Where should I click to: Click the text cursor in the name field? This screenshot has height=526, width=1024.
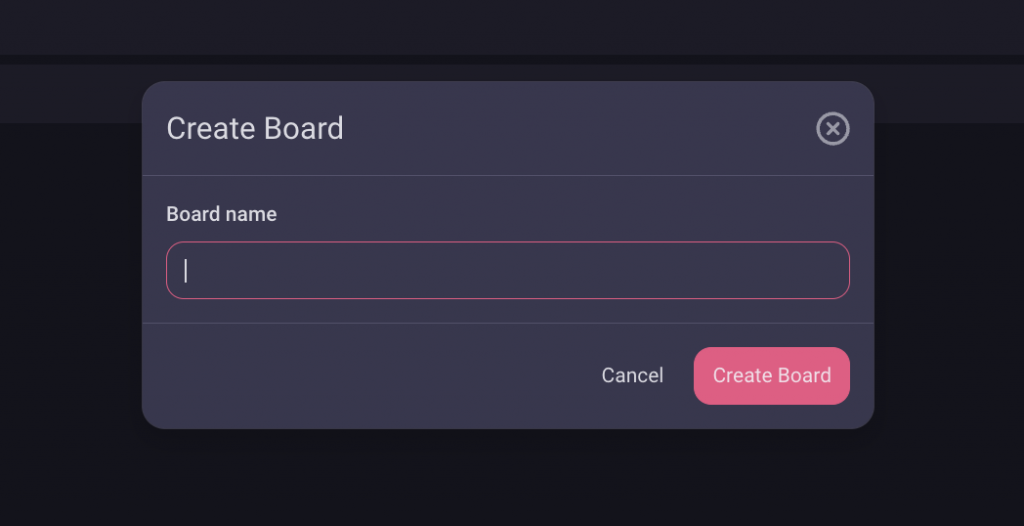pyautogui.click(x=186, y=270)
